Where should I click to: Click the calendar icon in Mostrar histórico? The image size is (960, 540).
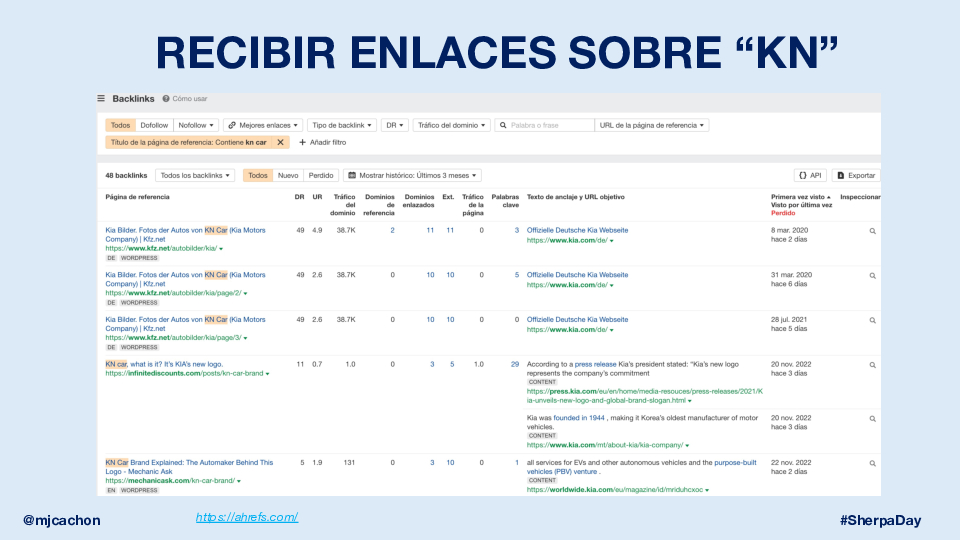point(352,176)
